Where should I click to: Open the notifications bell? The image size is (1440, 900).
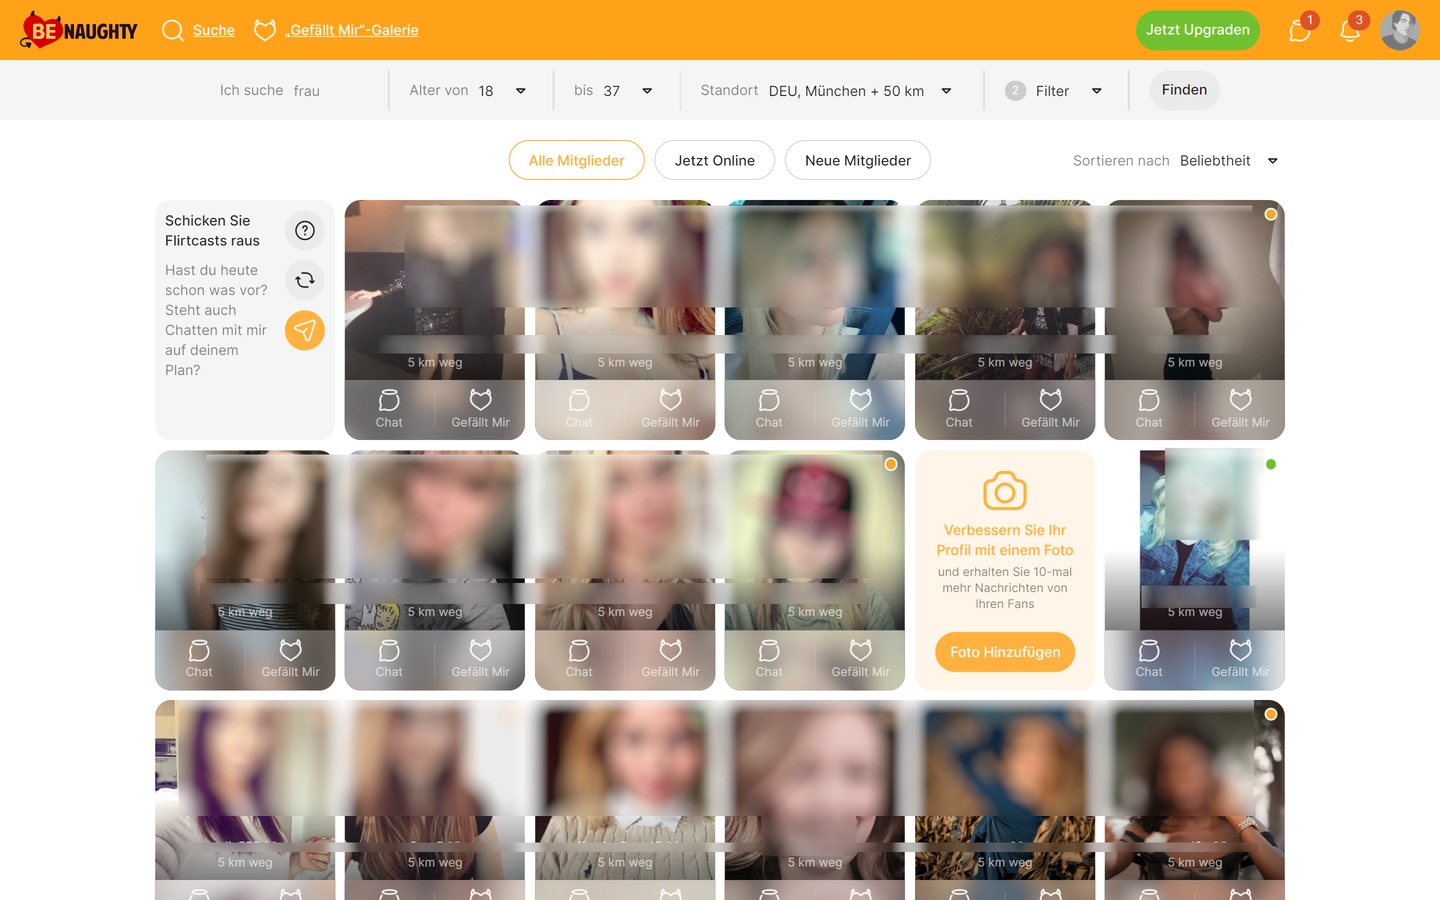tap(1349, 31)
